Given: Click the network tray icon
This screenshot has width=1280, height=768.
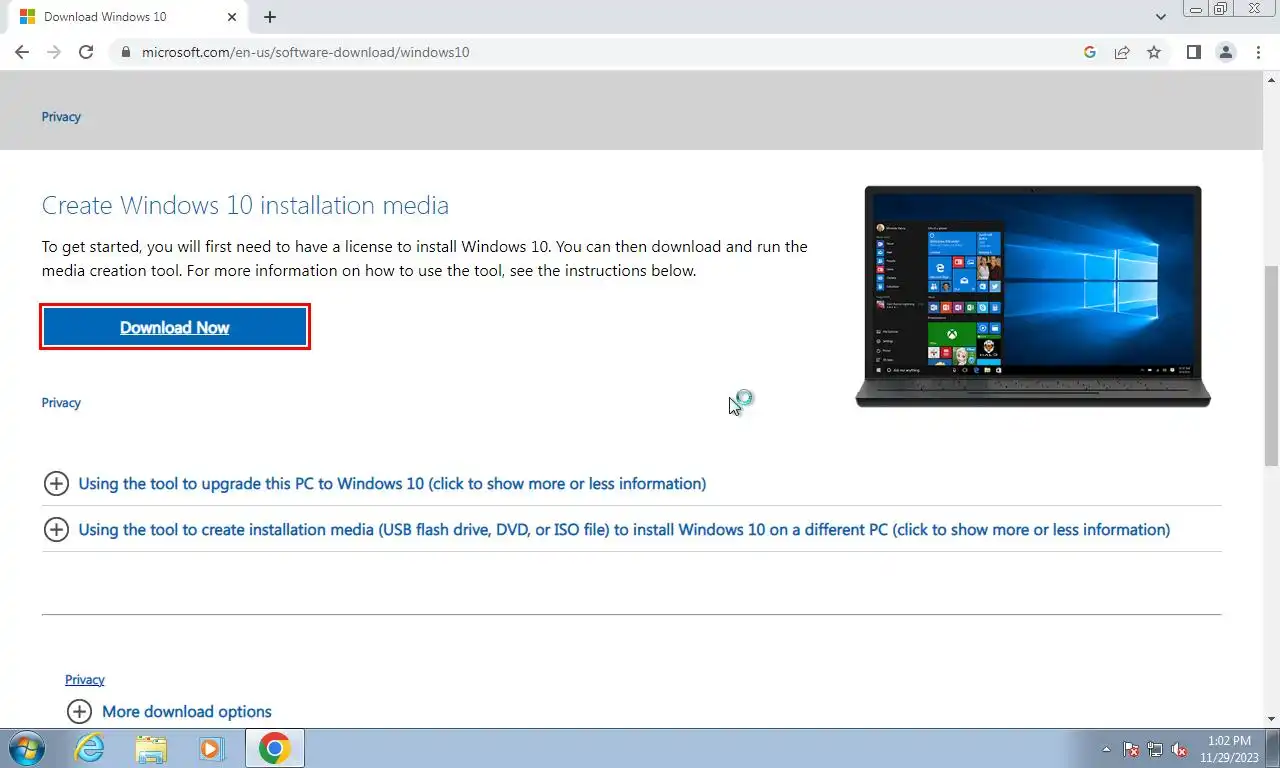Looking at the screenshot, I should pos(1156,749).
